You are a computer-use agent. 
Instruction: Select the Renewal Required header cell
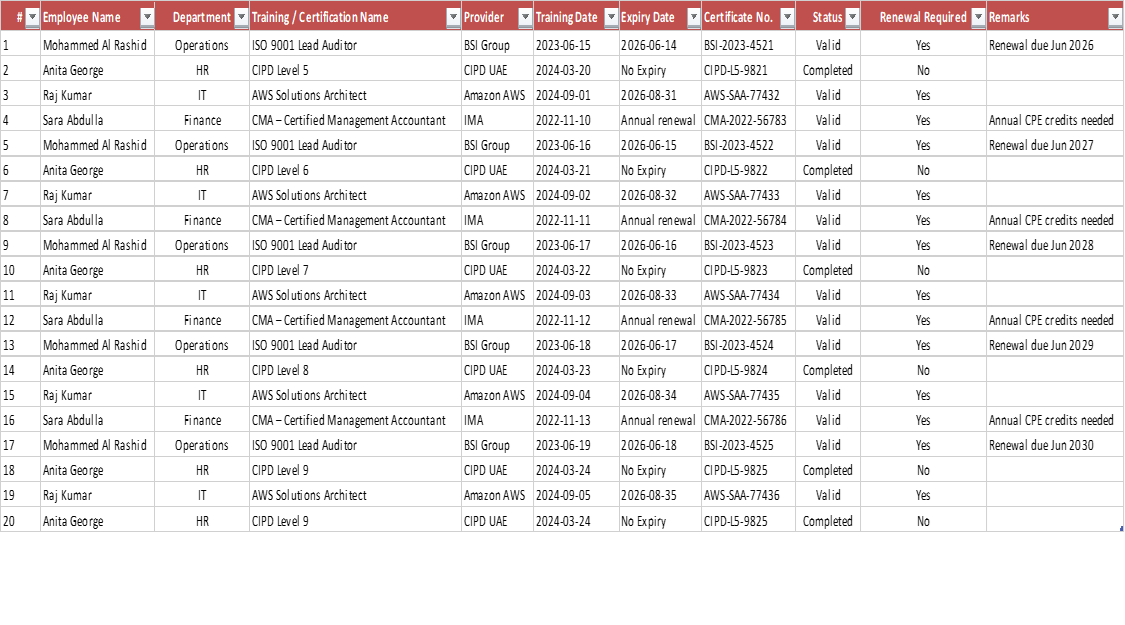923,17
